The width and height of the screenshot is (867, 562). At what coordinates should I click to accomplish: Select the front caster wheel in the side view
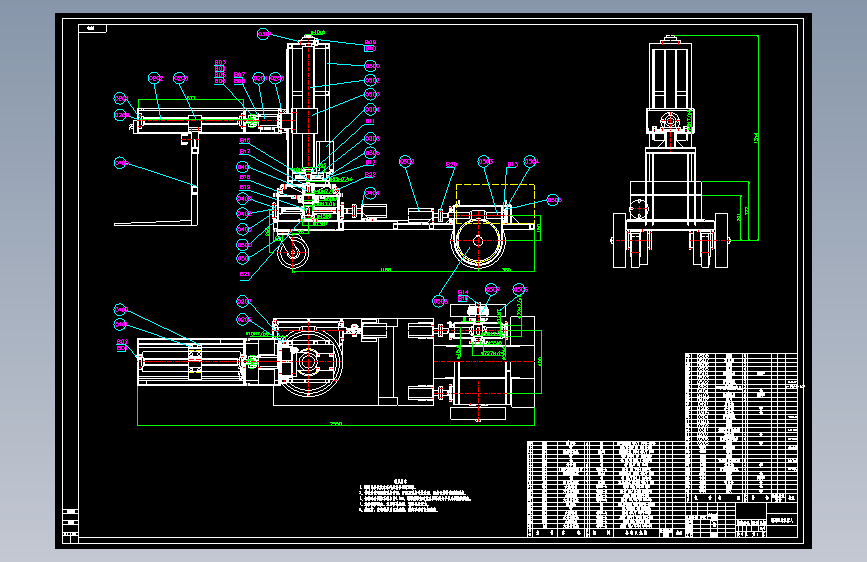pos(293,253)
